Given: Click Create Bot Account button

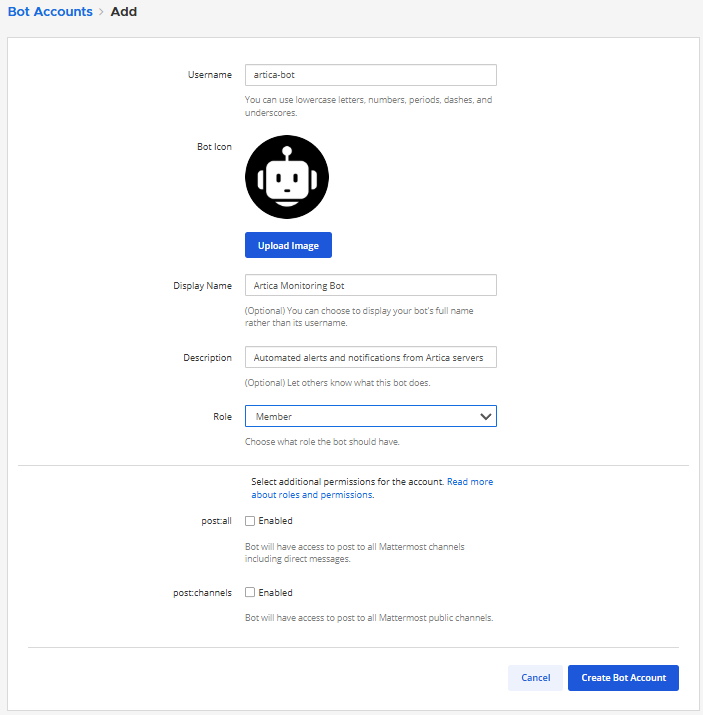Looking at the screenshot, I should 623,678.
